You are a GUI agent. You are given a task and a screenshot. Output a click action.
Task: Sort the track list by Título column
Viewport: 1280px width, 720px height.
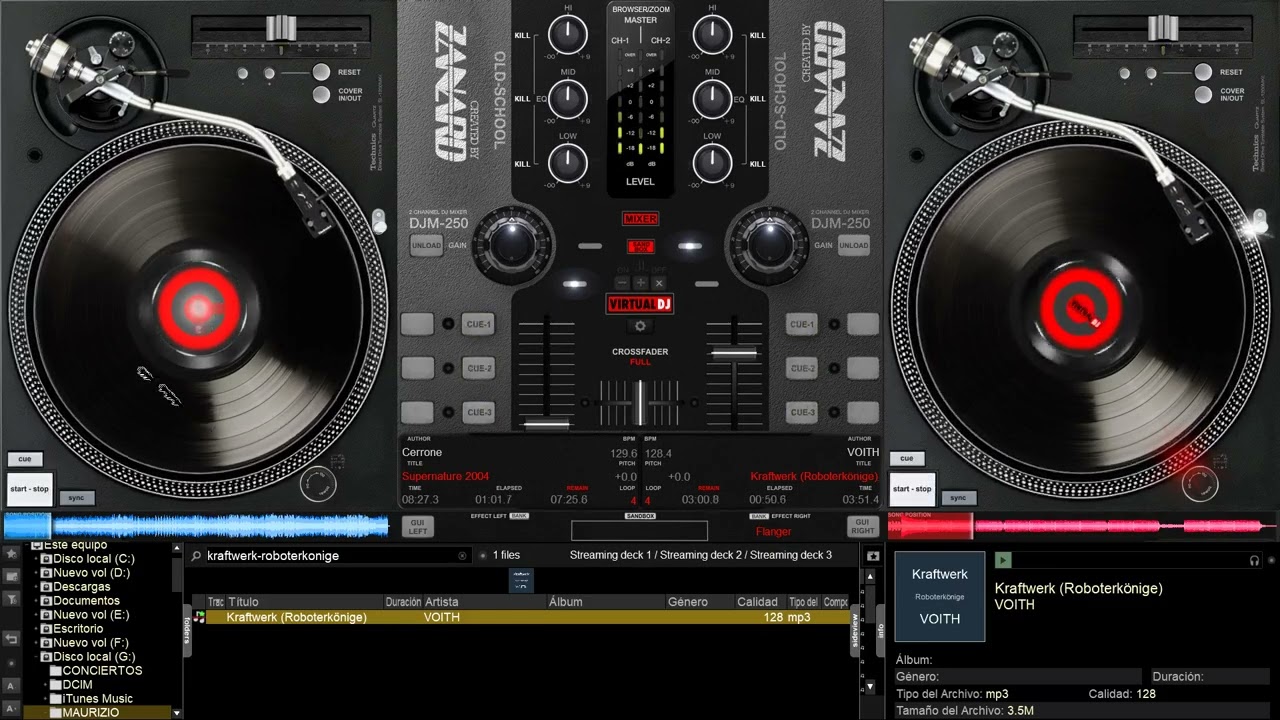[x=304, y=602]
